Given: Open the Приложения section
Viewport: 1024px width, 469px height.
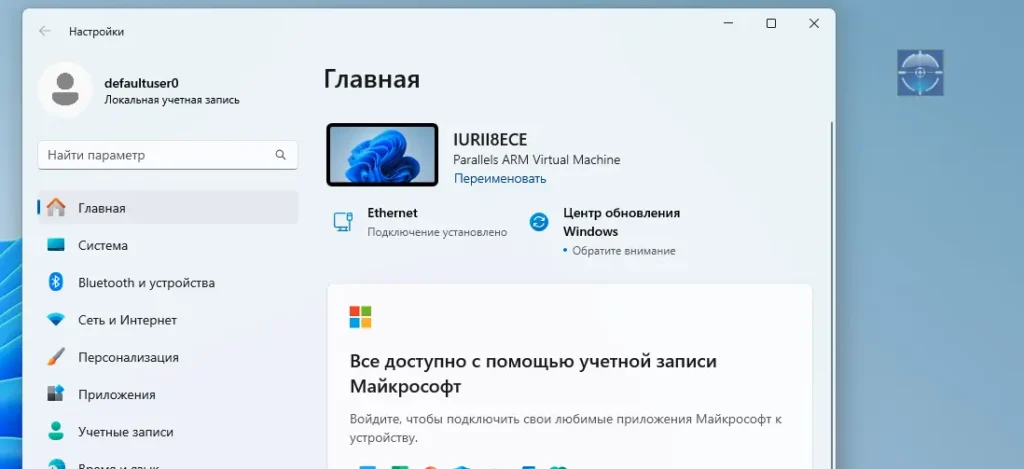Looking at the screenshot, I should point(168,394).
